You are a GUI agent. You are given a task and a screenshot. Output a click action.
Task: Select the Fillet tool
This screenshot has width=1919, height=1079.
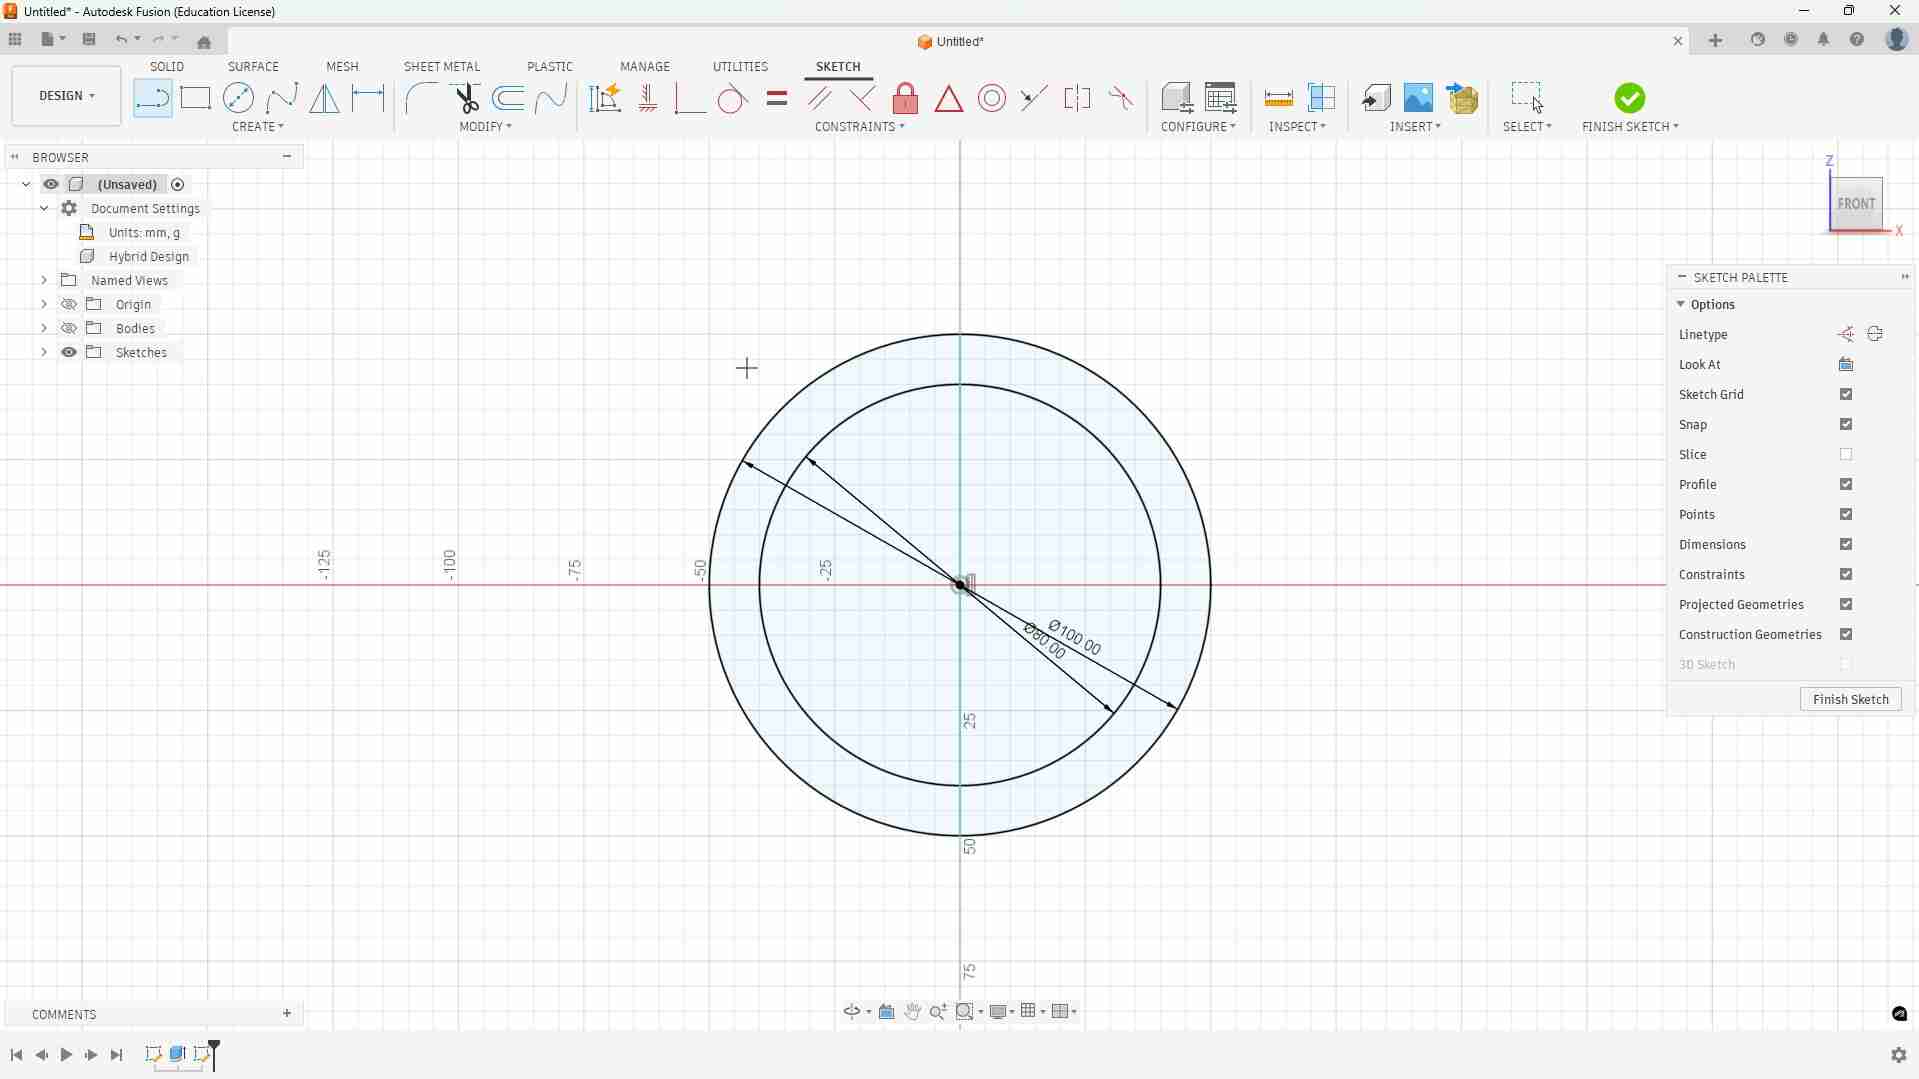(422, 98)
